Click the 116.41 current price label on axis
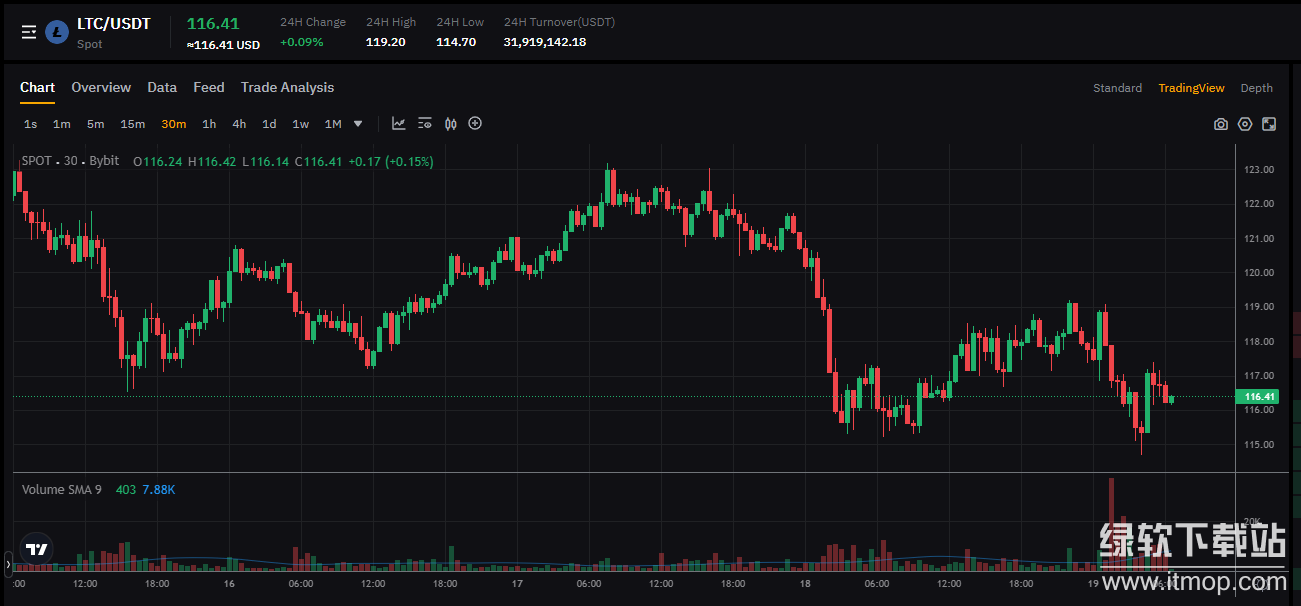1301x606 pixels. [1257, 397]
